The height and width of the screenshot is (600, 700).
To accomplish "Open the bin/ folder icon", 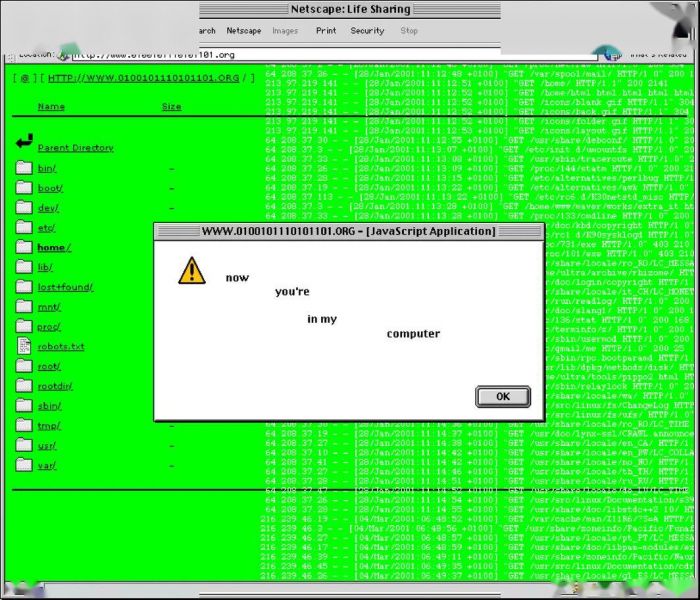I will pos(24,168).
